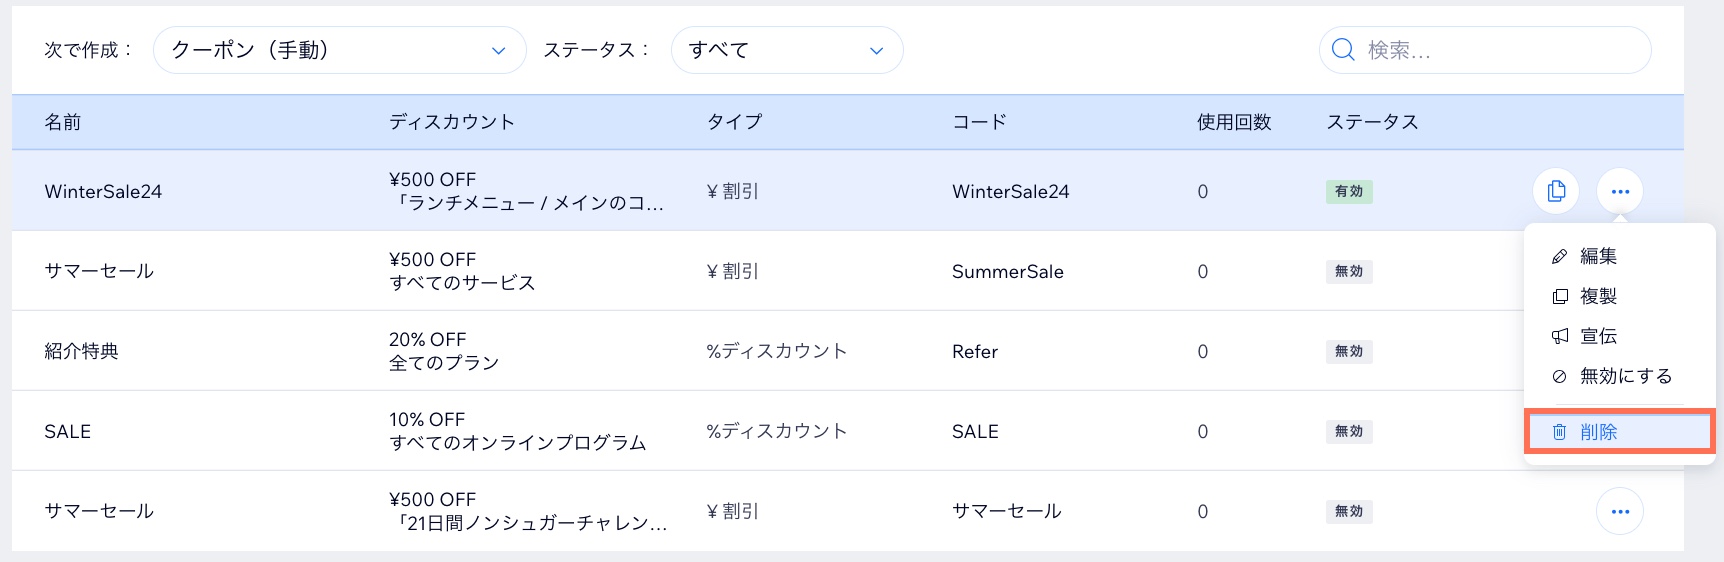Click the SALE coupon name in the list
This screenshot has width=1724, height=562.
pyautogui.click(x=68, y=431)
